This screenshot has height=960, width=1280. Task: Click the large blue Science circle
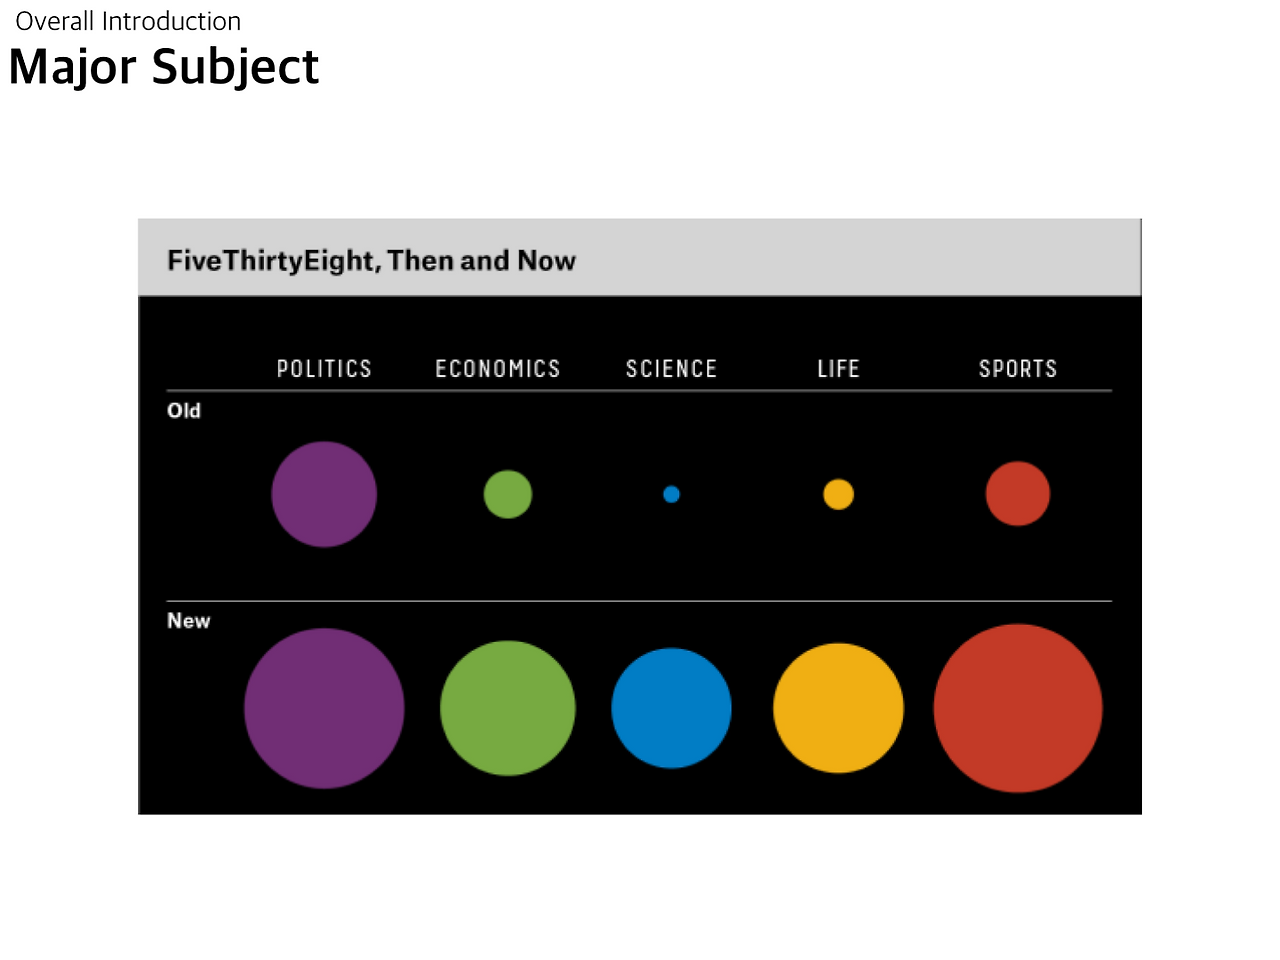tap(671, 708)
